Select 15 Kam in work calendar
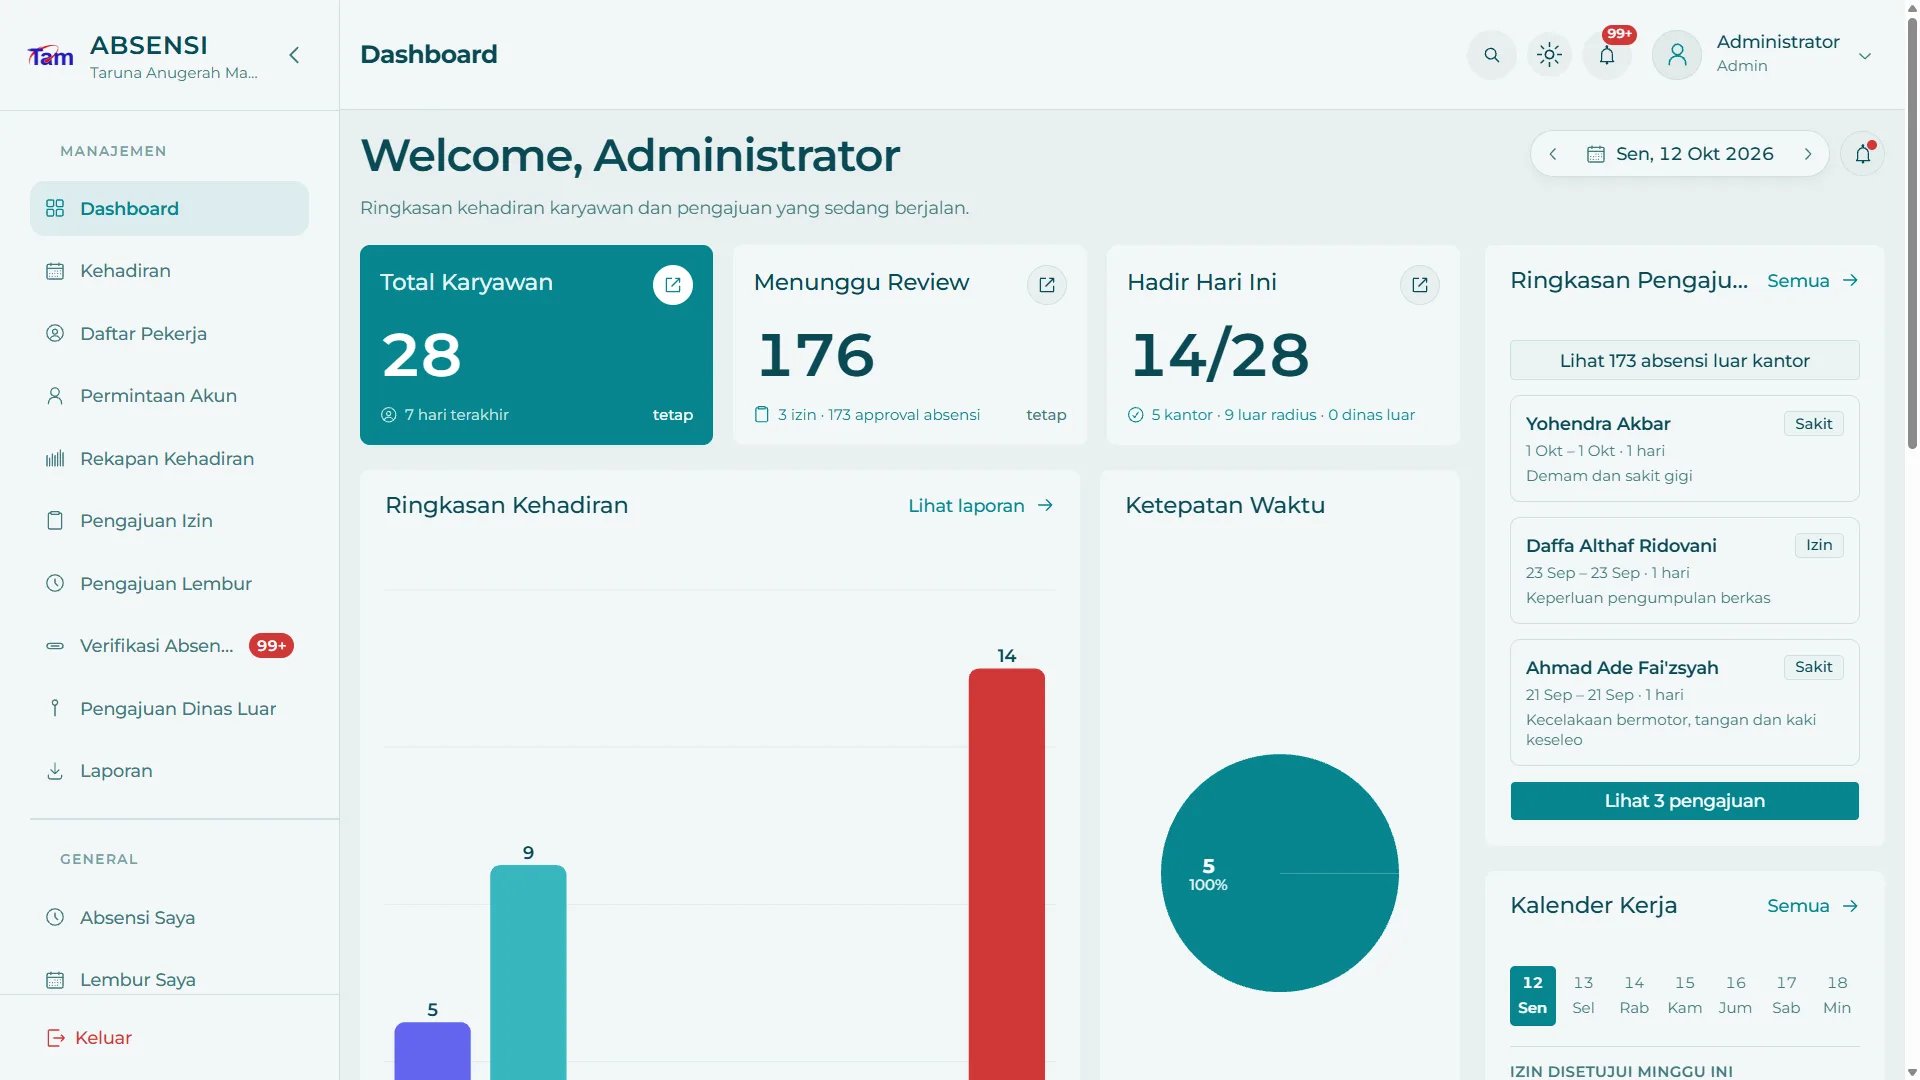 [1685, 995]
